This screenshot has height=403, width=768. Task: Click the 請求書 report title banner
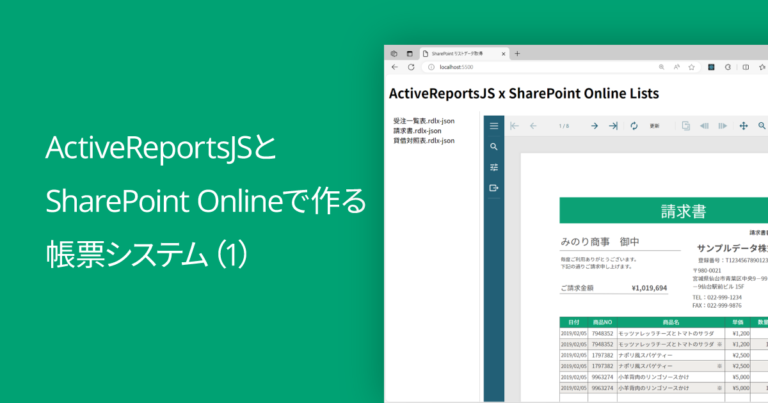pyautogui.click(x=664, y=211)
